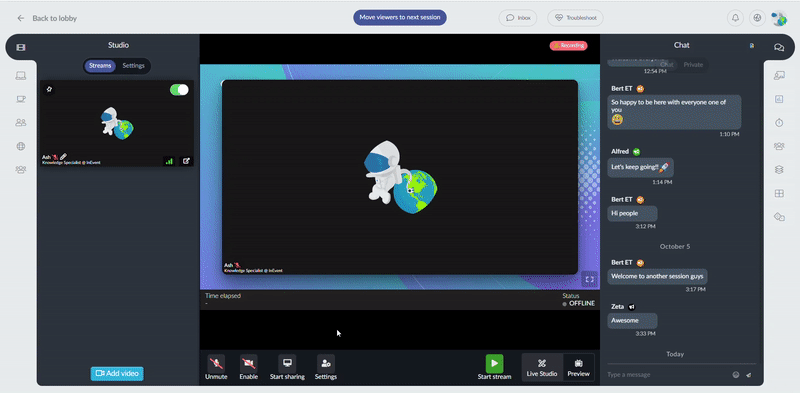Open the stopwatch timer icon in right sidebar
This screenshot has height=393, width=800.
tap(779, 122)
